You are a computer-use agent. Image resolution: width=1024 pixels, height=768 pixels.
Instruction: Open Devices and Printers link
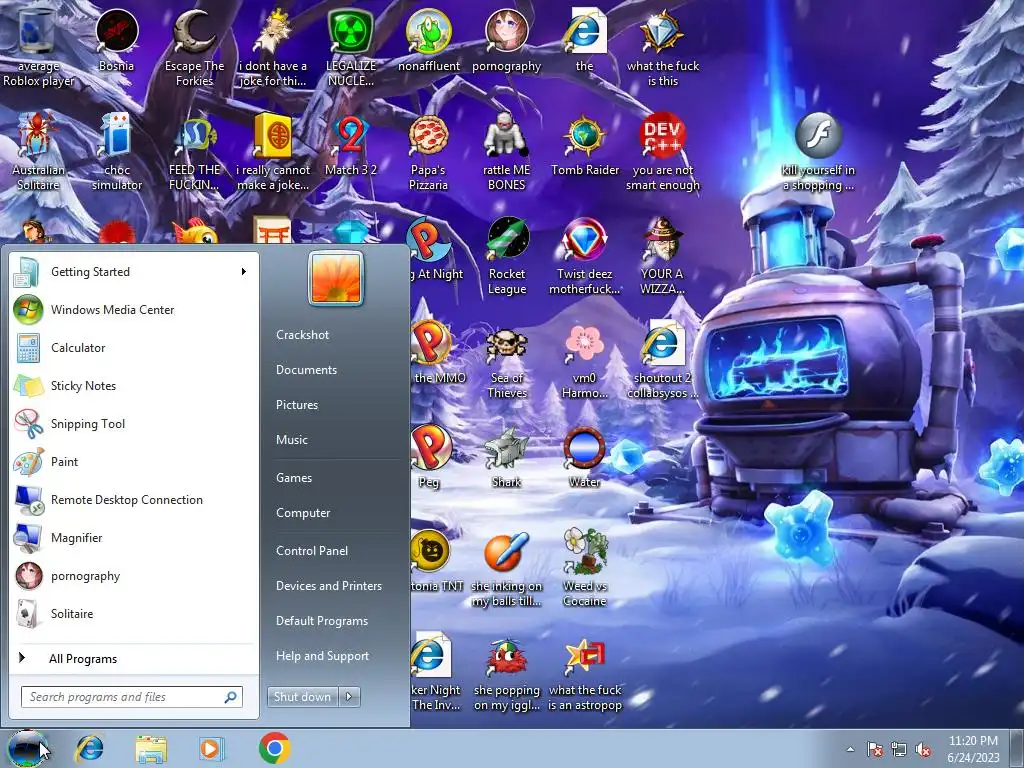coord(329,586)
